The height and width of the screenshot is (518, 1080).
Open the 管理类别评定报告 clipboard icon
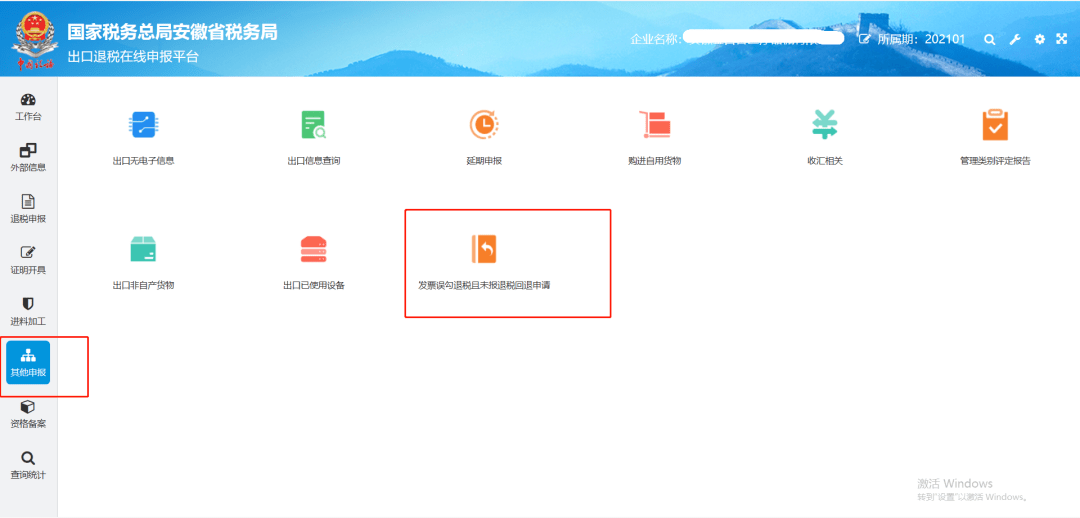pos(995,125)
